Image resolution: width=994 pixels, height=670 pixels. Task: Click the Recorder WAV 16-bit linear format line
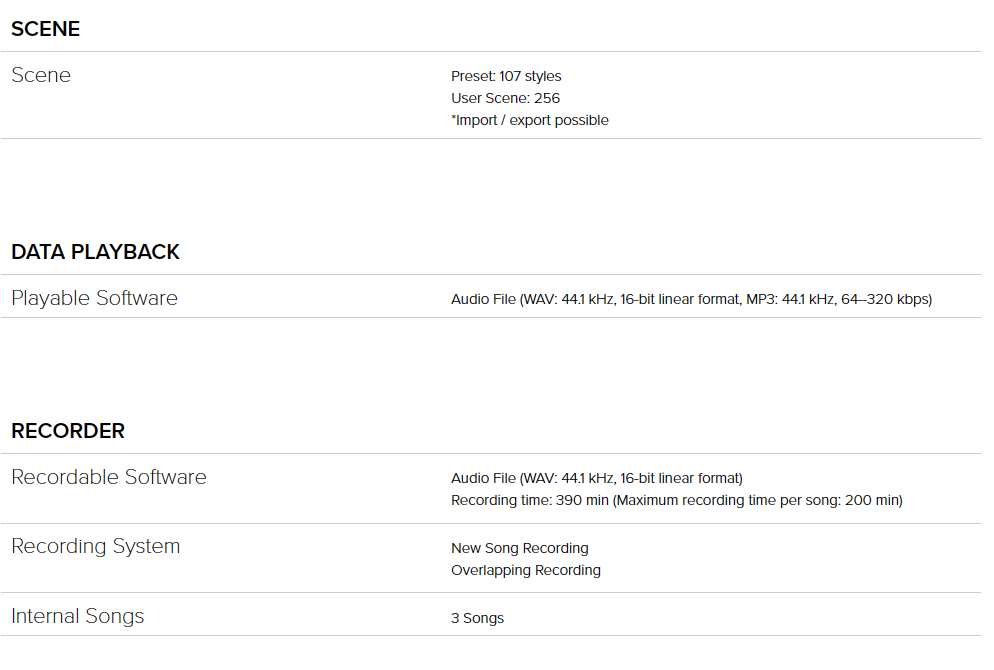(x=597, y=478)
